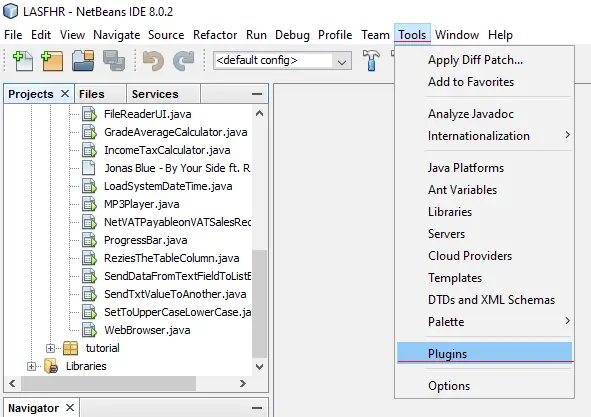The image size is (591, 417).
Task: Close the Projects tab
Action: pos(65,93)
